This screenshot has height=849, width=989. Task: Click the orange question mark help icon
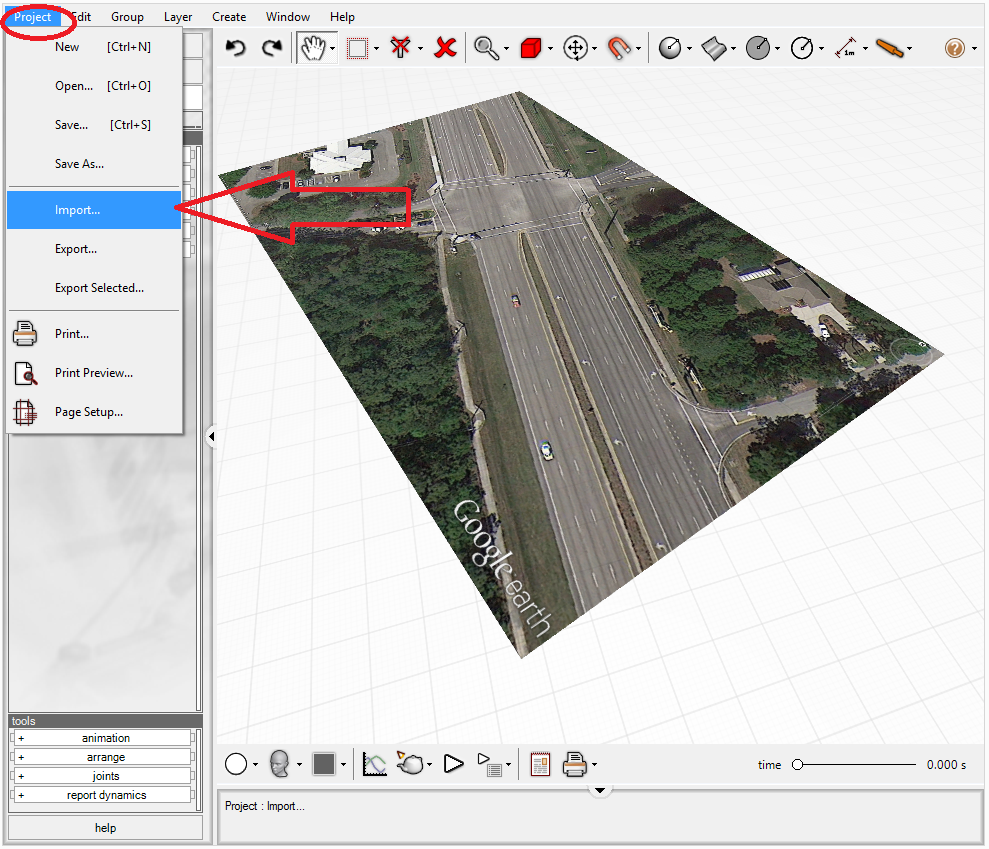[x=954, y=48]
